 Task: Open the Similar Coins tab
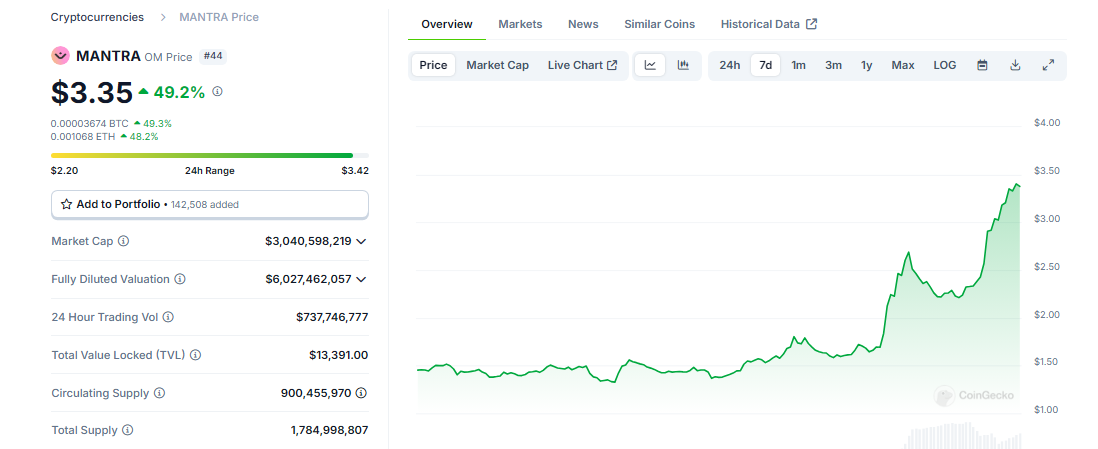(659, 24)
